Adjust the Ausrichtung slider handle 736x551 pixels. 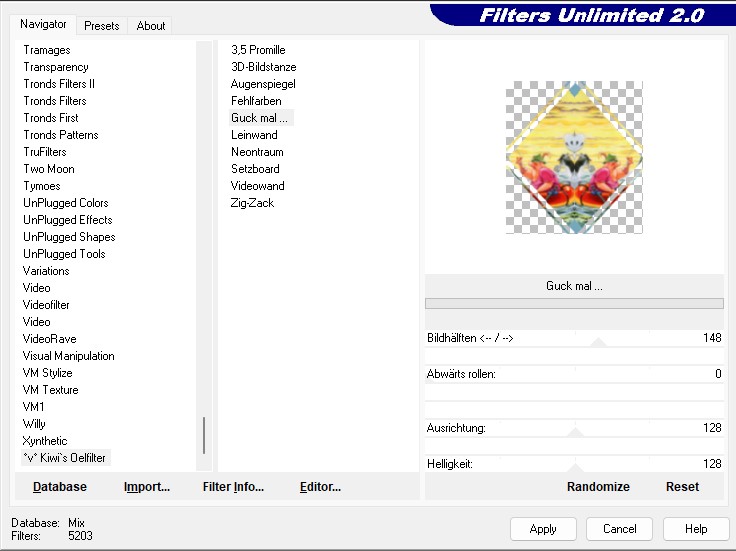coord(575,432)
